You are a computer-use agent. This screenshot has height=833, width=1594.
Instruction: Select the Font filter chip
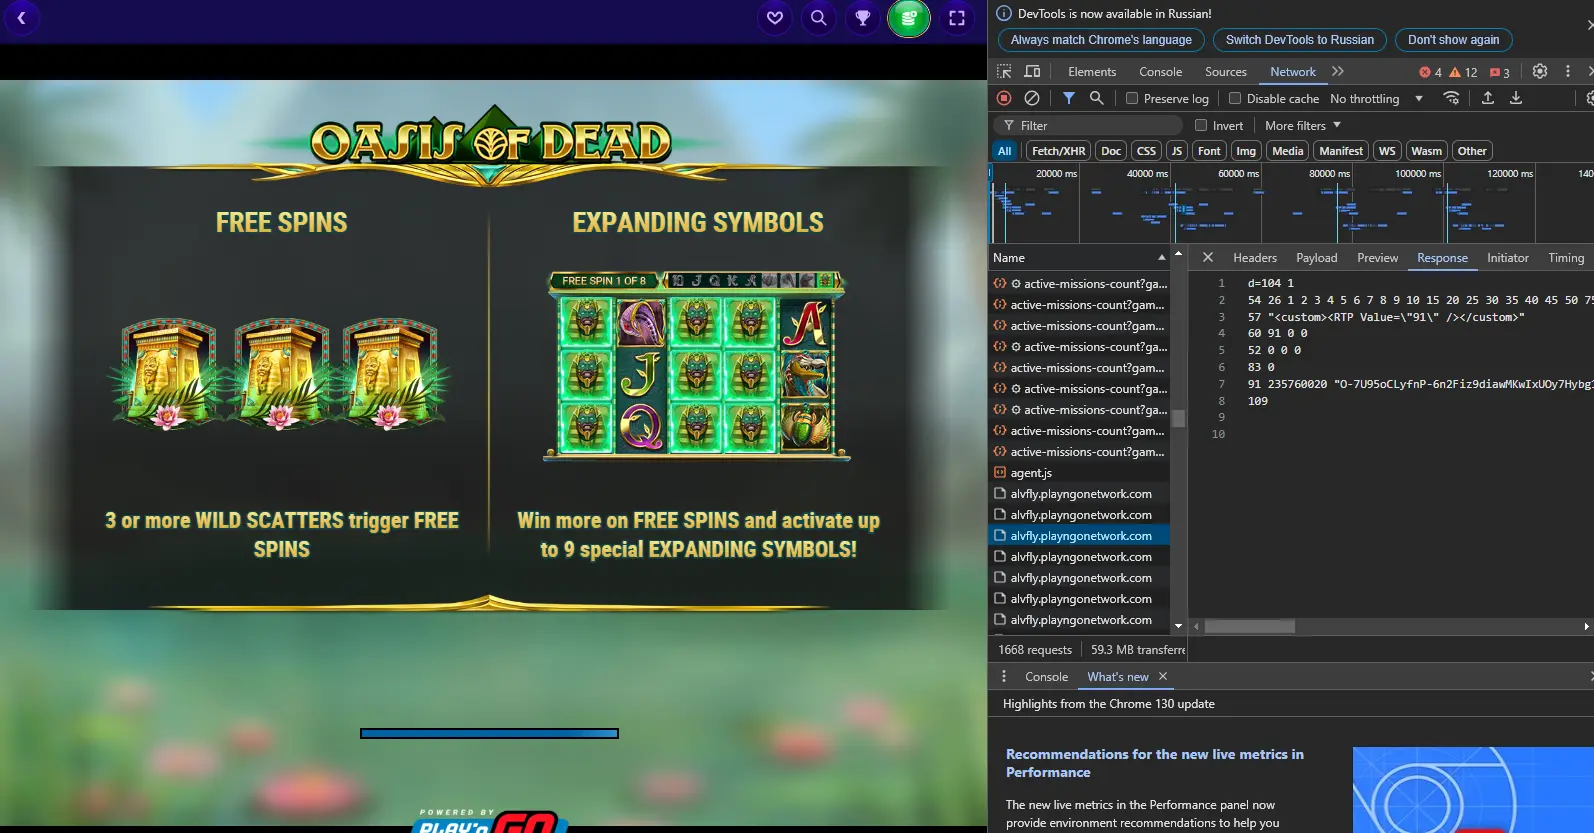tap(1209, 151)
